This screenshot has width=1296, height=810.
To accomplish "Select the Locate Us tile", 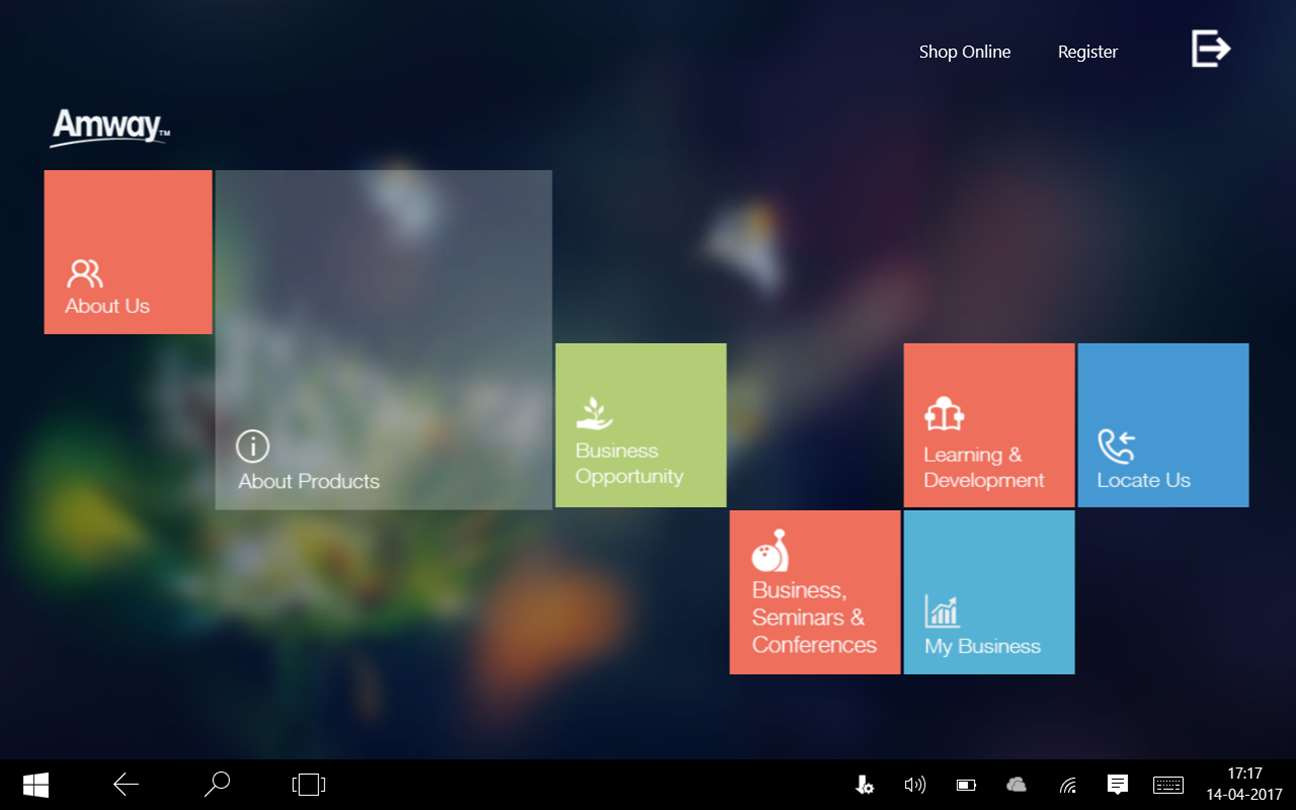I will (1163, 425).
